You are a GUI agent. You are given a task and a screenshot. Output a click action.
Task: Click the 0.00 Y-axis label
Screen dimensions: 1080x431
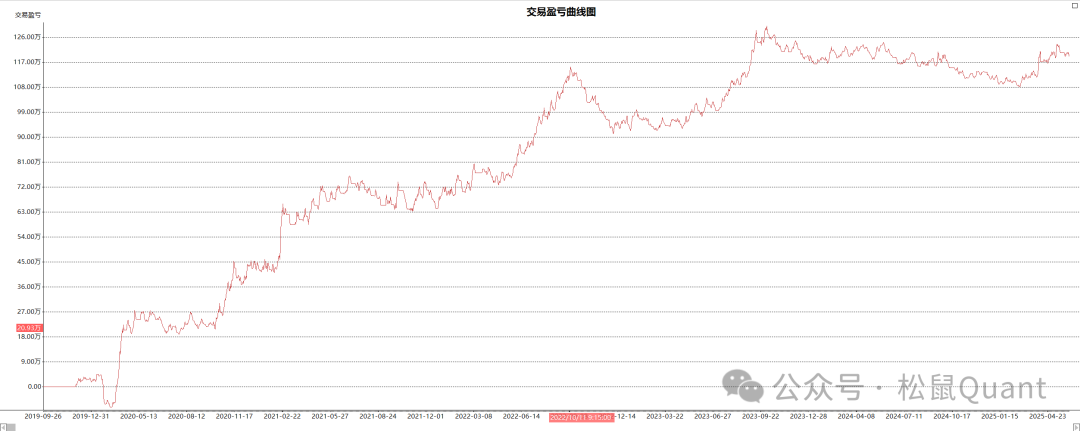34,387
